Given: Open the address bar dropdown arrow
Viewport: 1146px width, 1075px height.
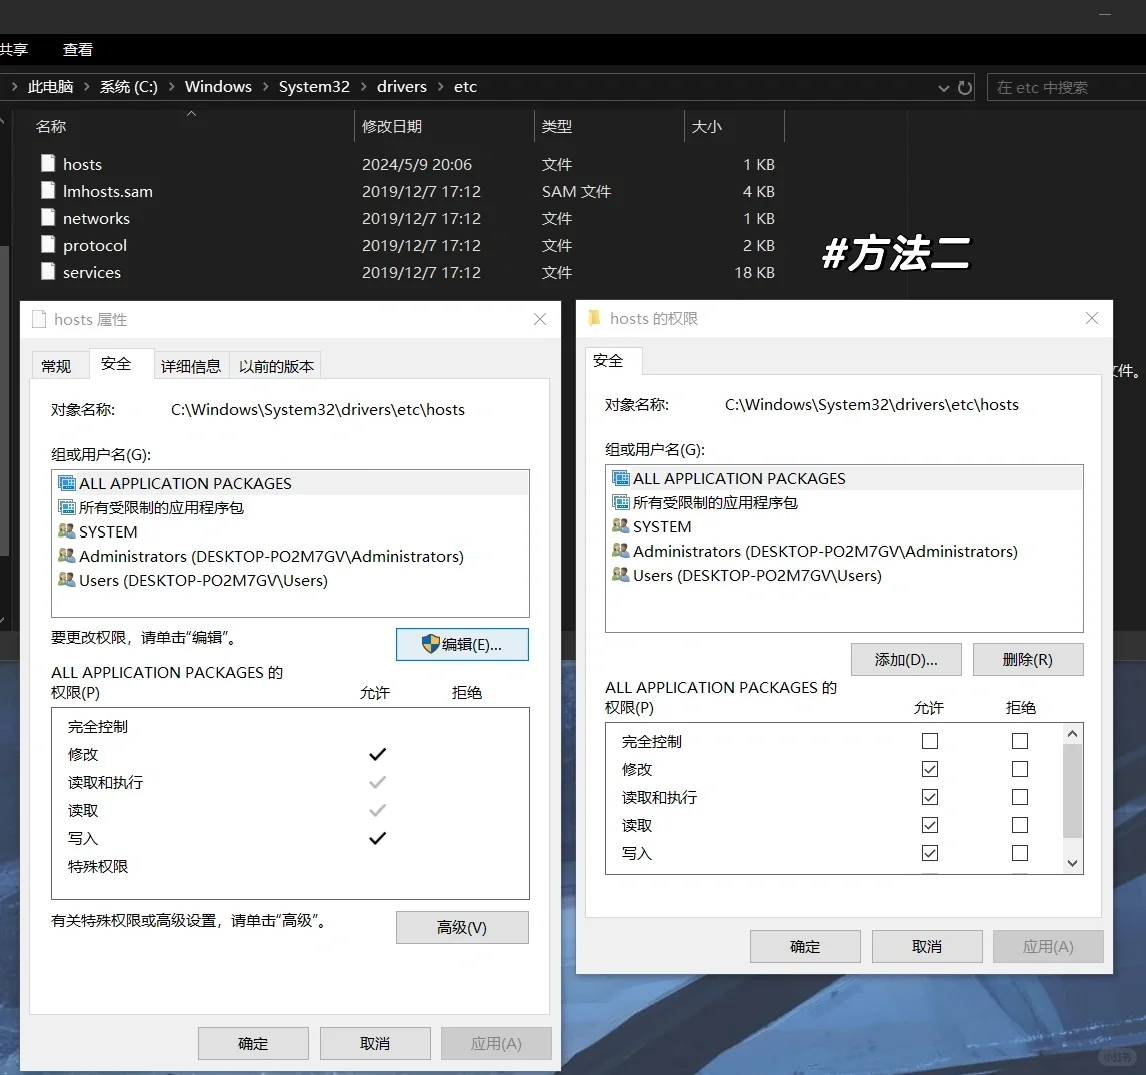Looking at the screenshot, I should point(943,87).
